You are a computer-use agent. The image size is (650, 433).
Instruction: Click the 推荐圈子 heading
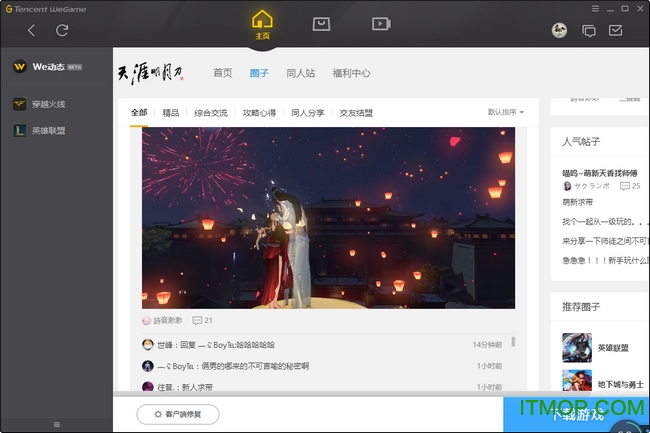(581, 307)
